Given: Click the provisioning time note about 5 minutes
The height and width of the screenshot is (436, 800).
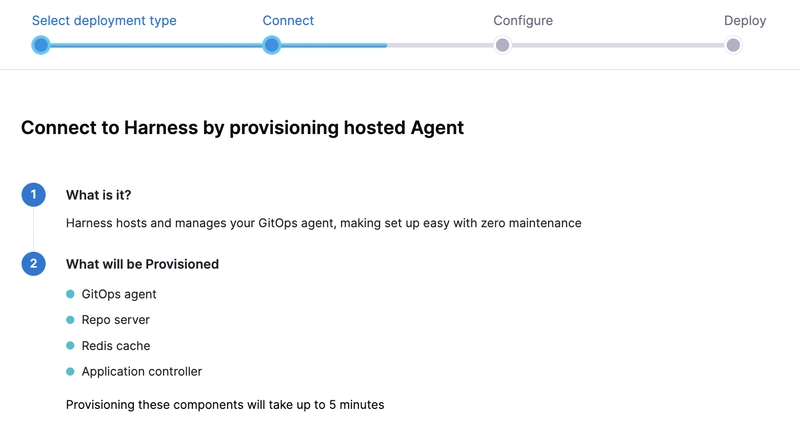Looking at the screenshot, I should [225, 404].
